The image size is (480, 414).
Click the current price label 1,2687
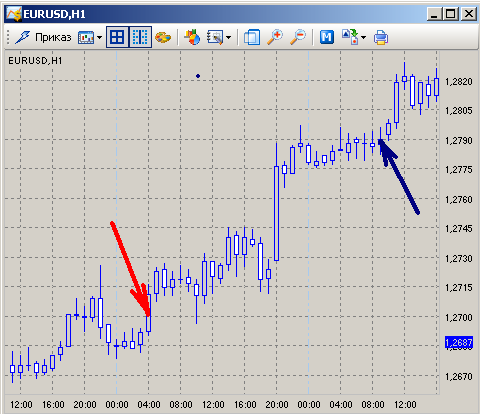point(459,342)
